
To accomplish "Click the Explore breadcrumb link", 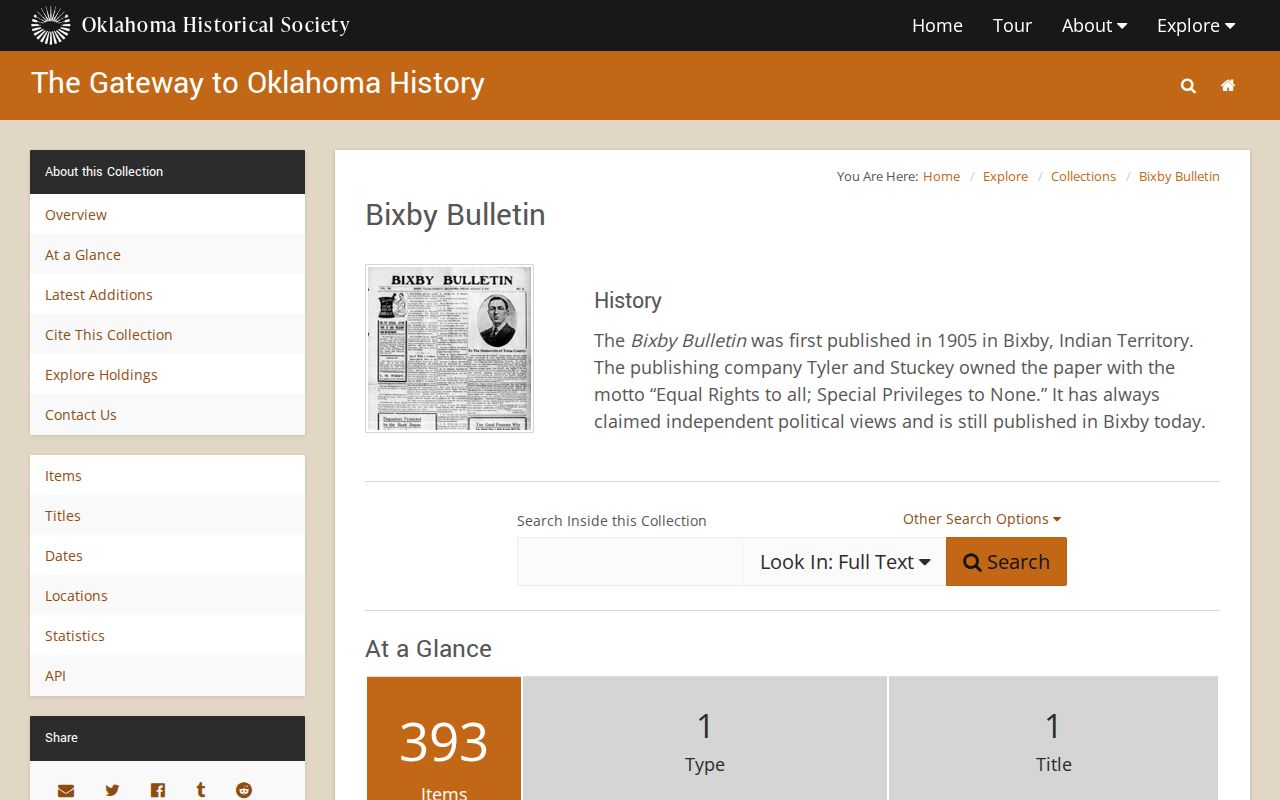I will tap(1005, 176).
